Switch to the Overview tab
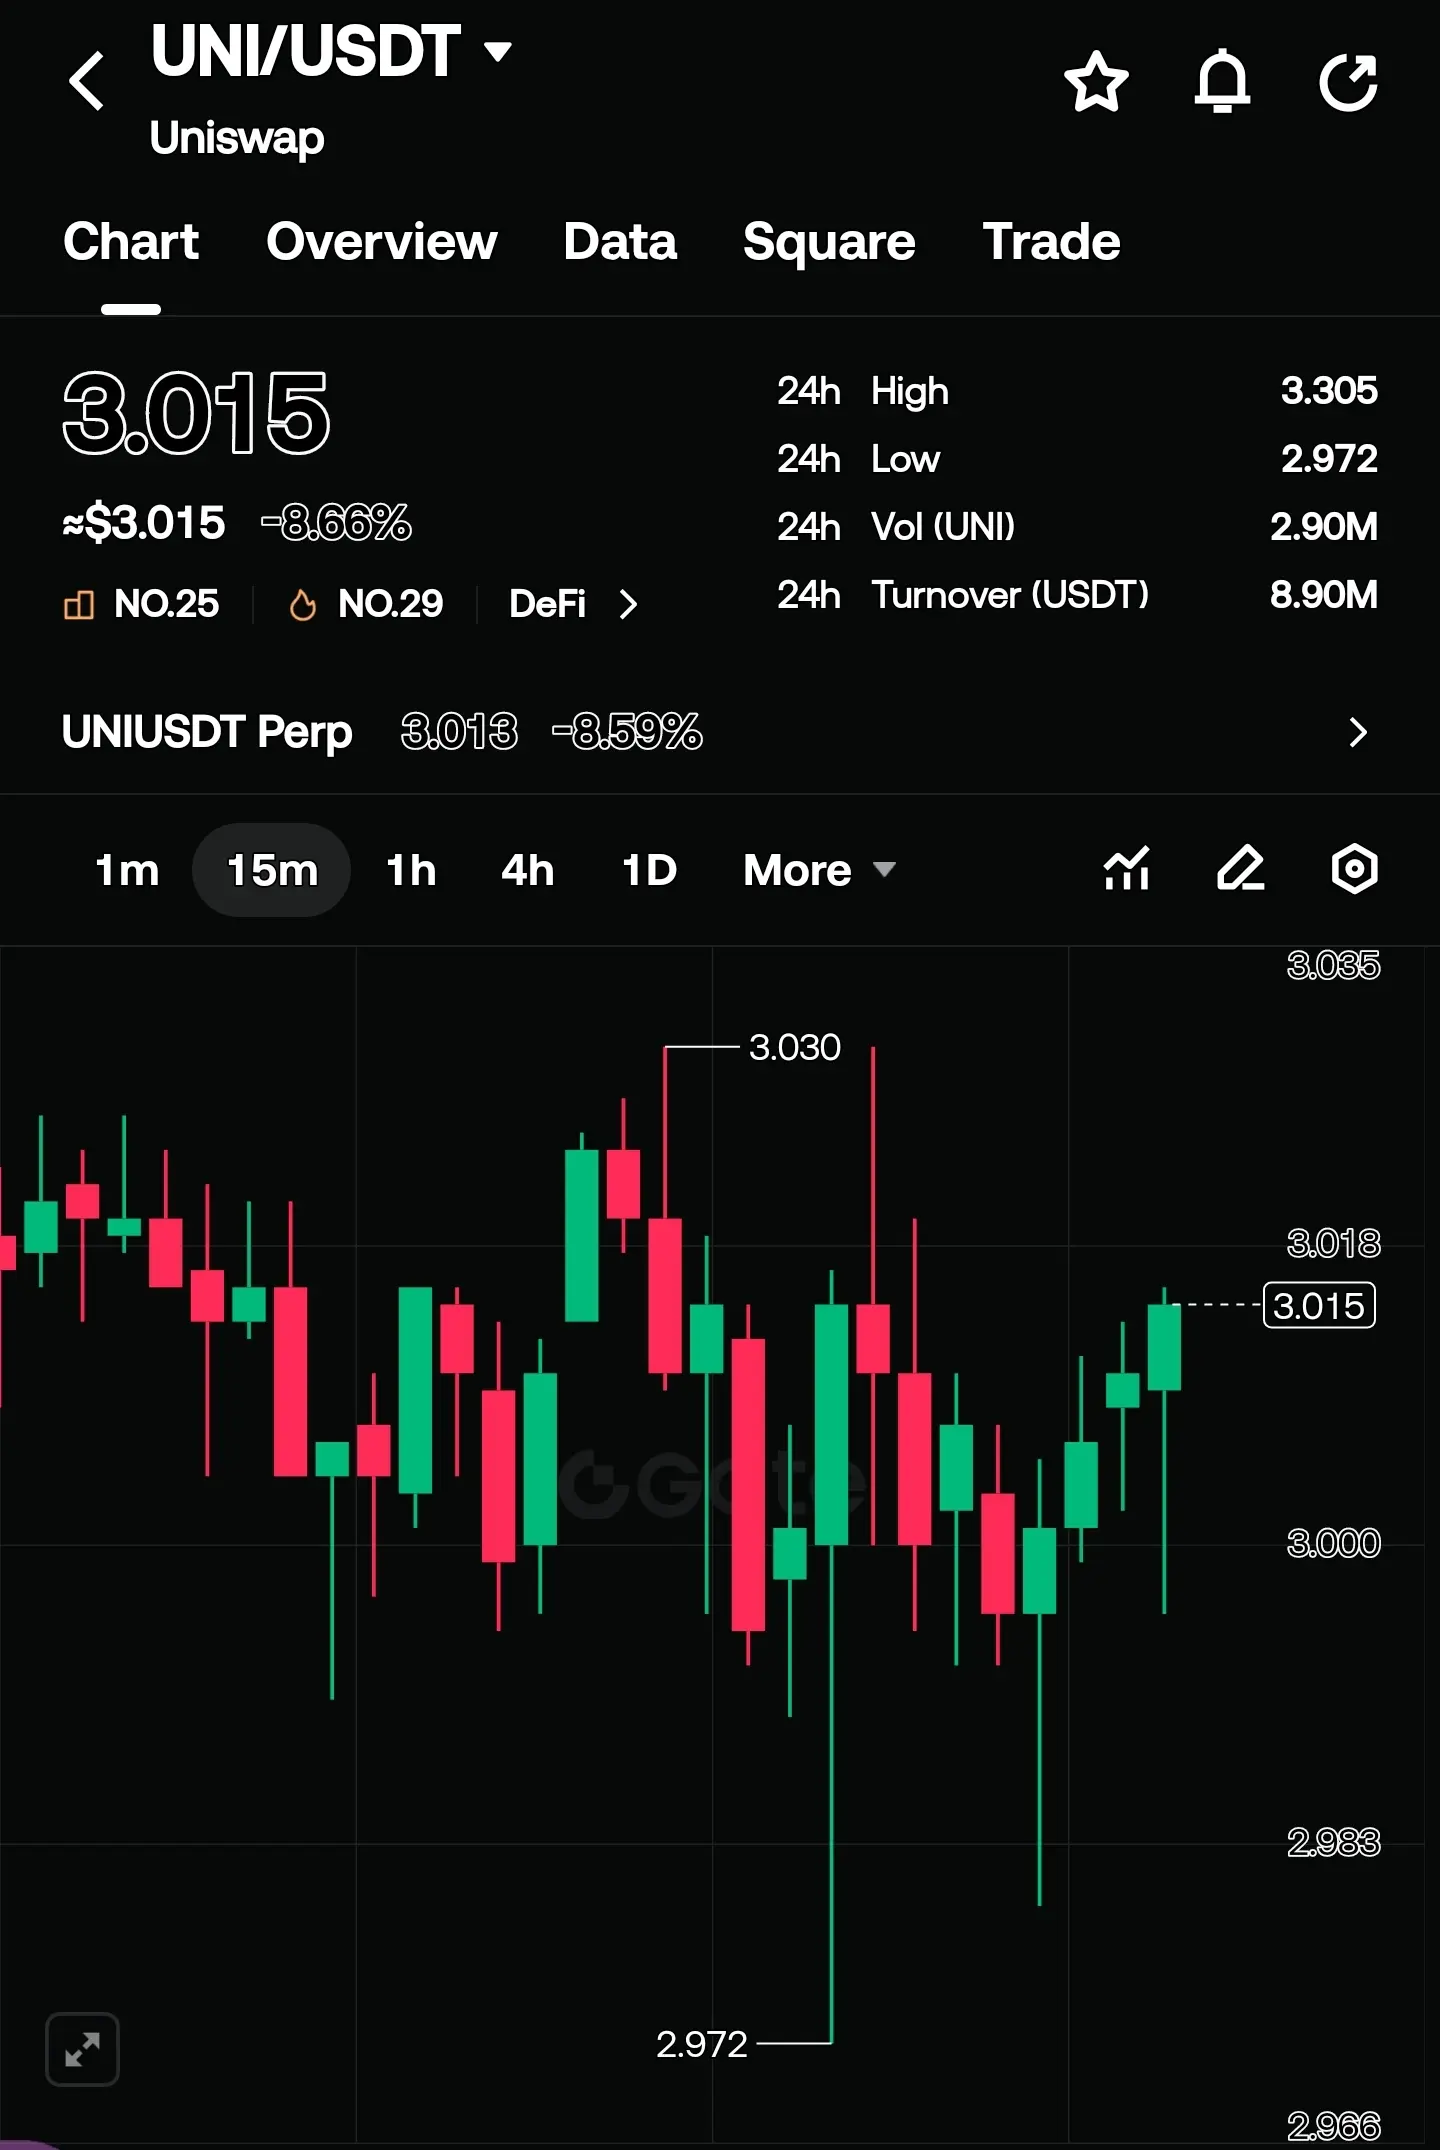 pyautogui.click(x=382, y=242)
